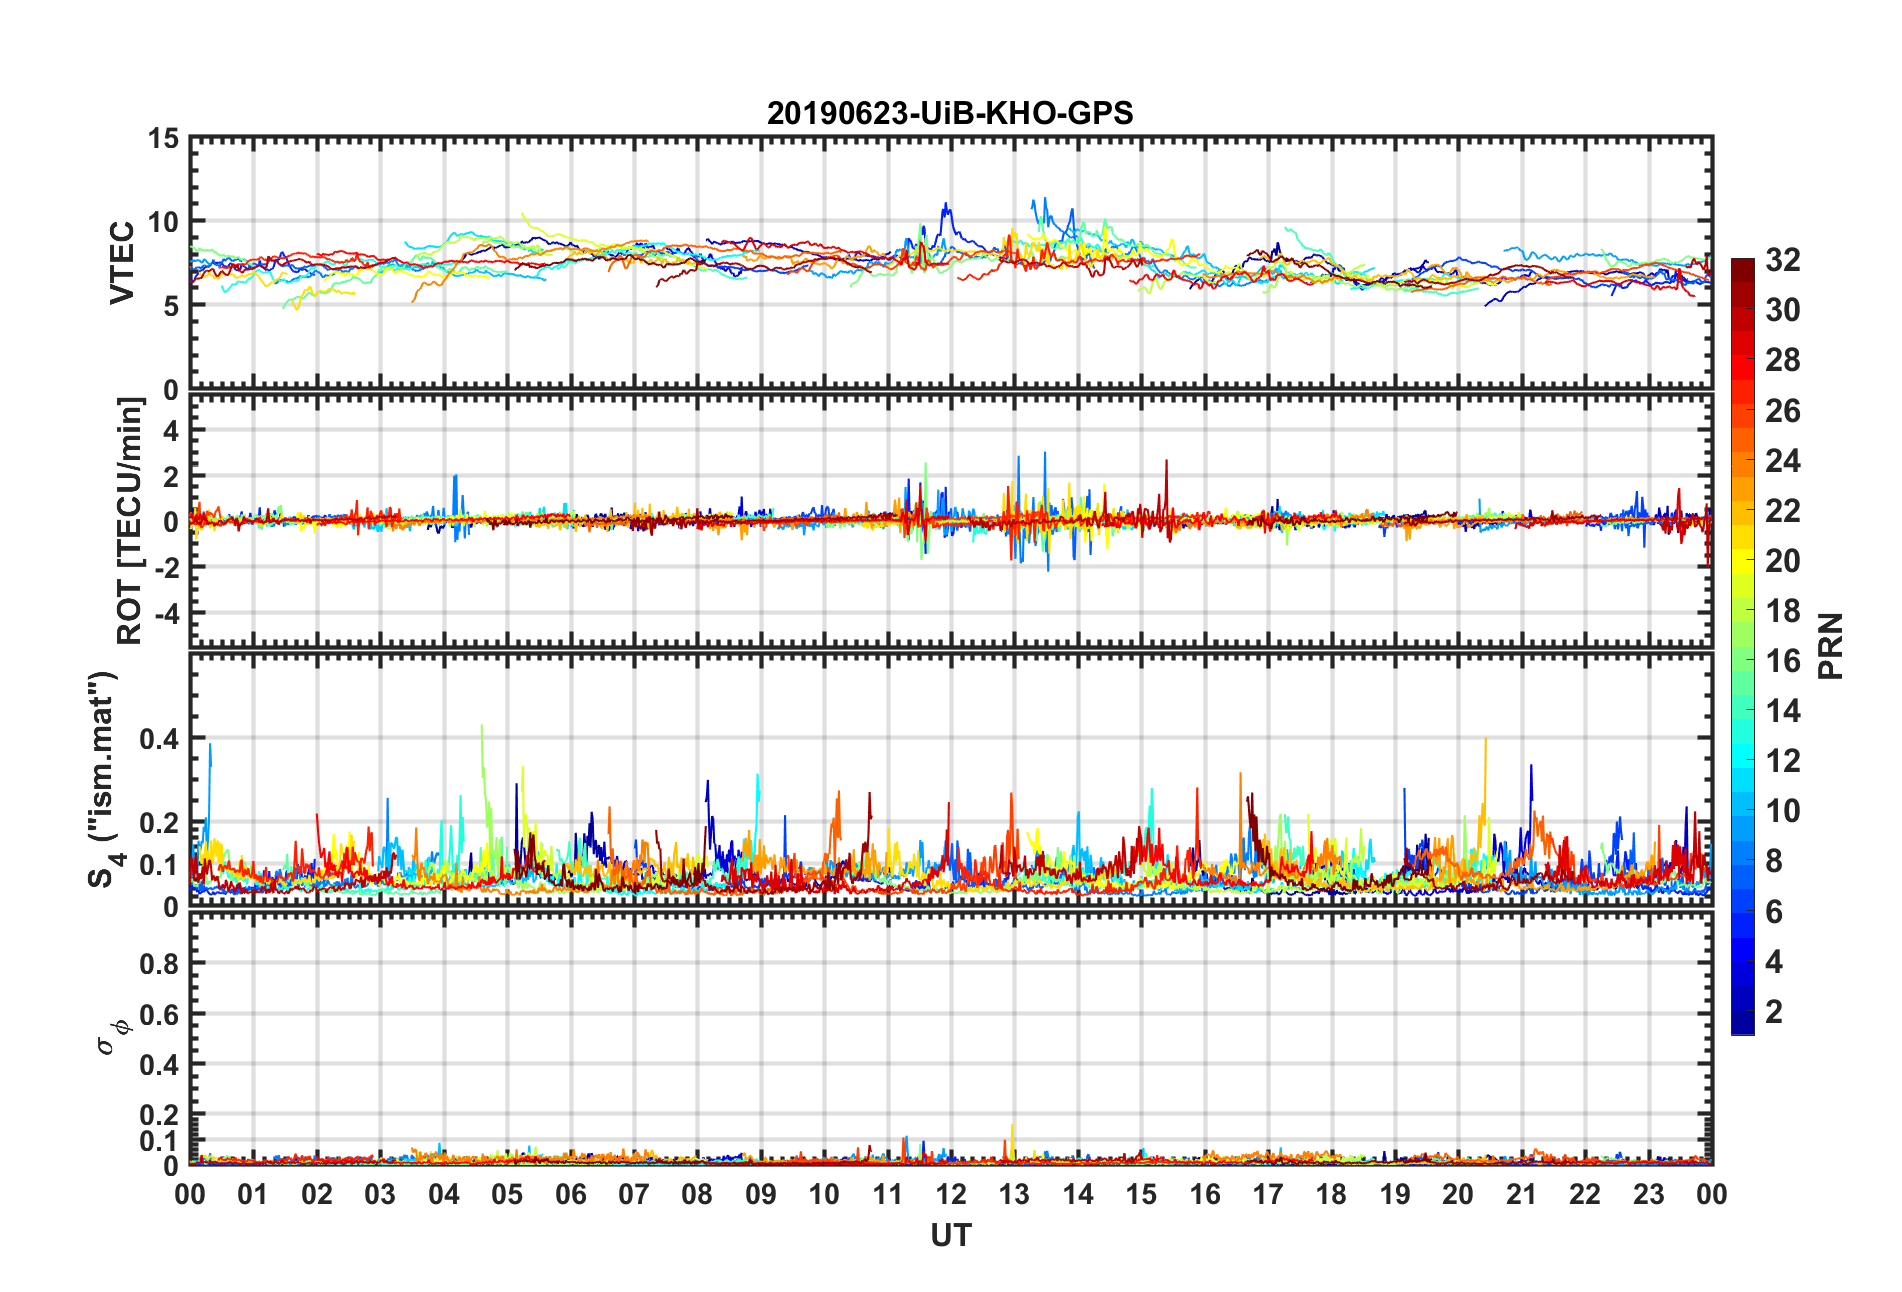Click colorbar tick label 22

click(1782, 511)
